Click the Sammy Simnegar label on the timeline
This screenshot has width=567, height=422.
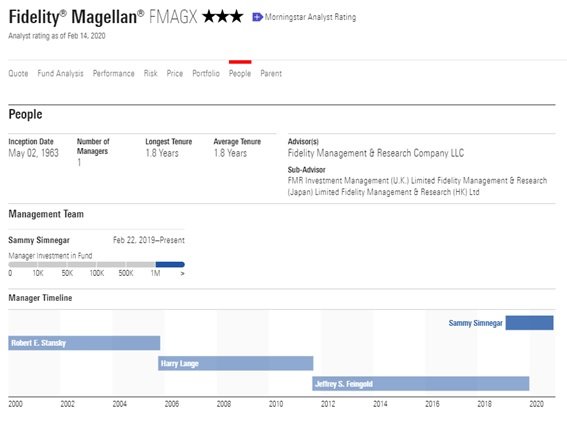coord(476,323)
